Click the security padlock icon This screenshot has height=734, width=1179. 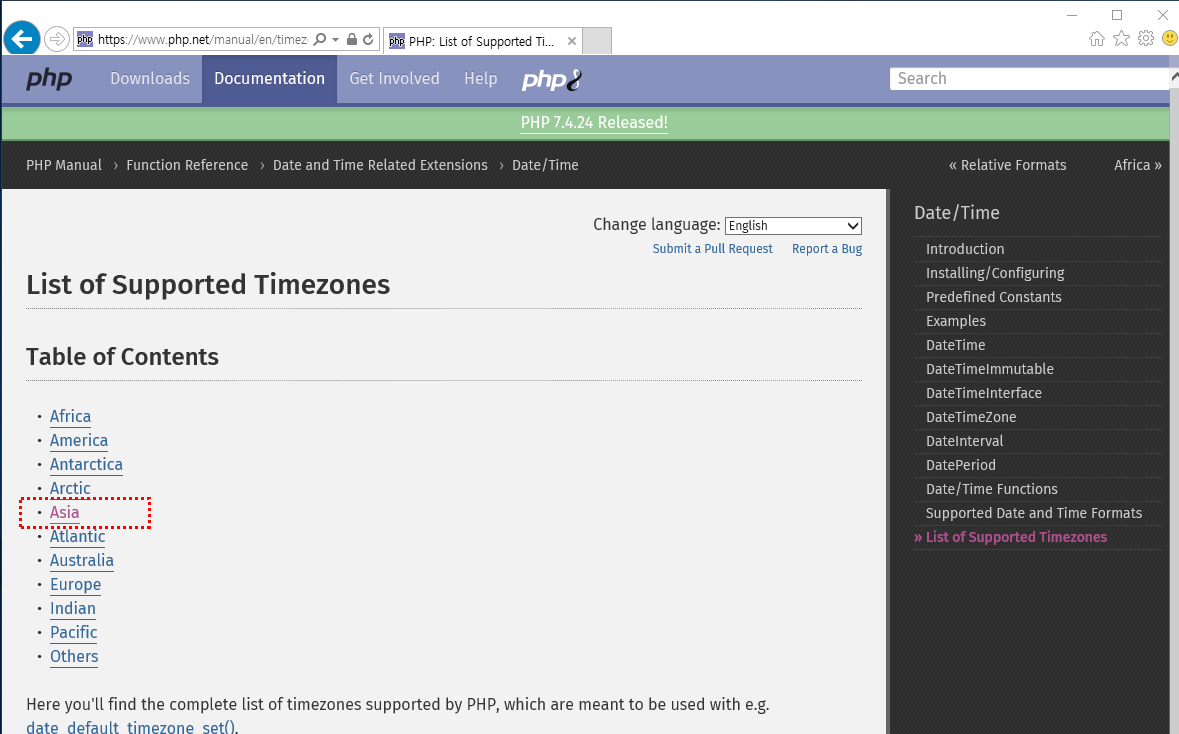coord(351,39)
